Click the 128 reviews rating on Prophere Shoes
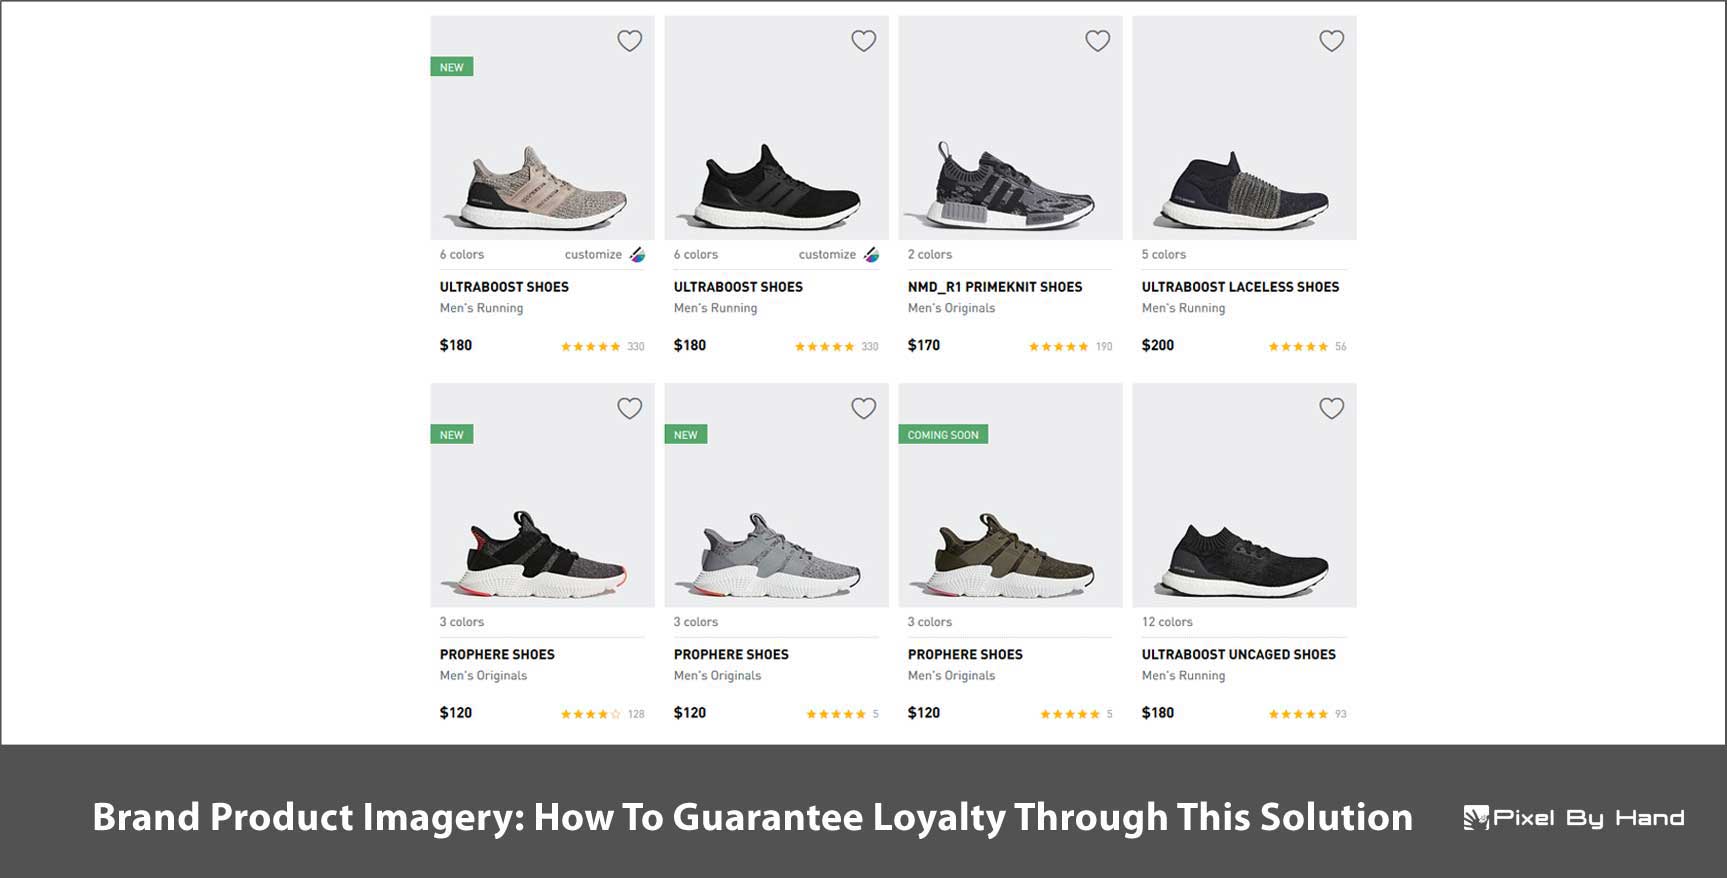 coord(602,714)
